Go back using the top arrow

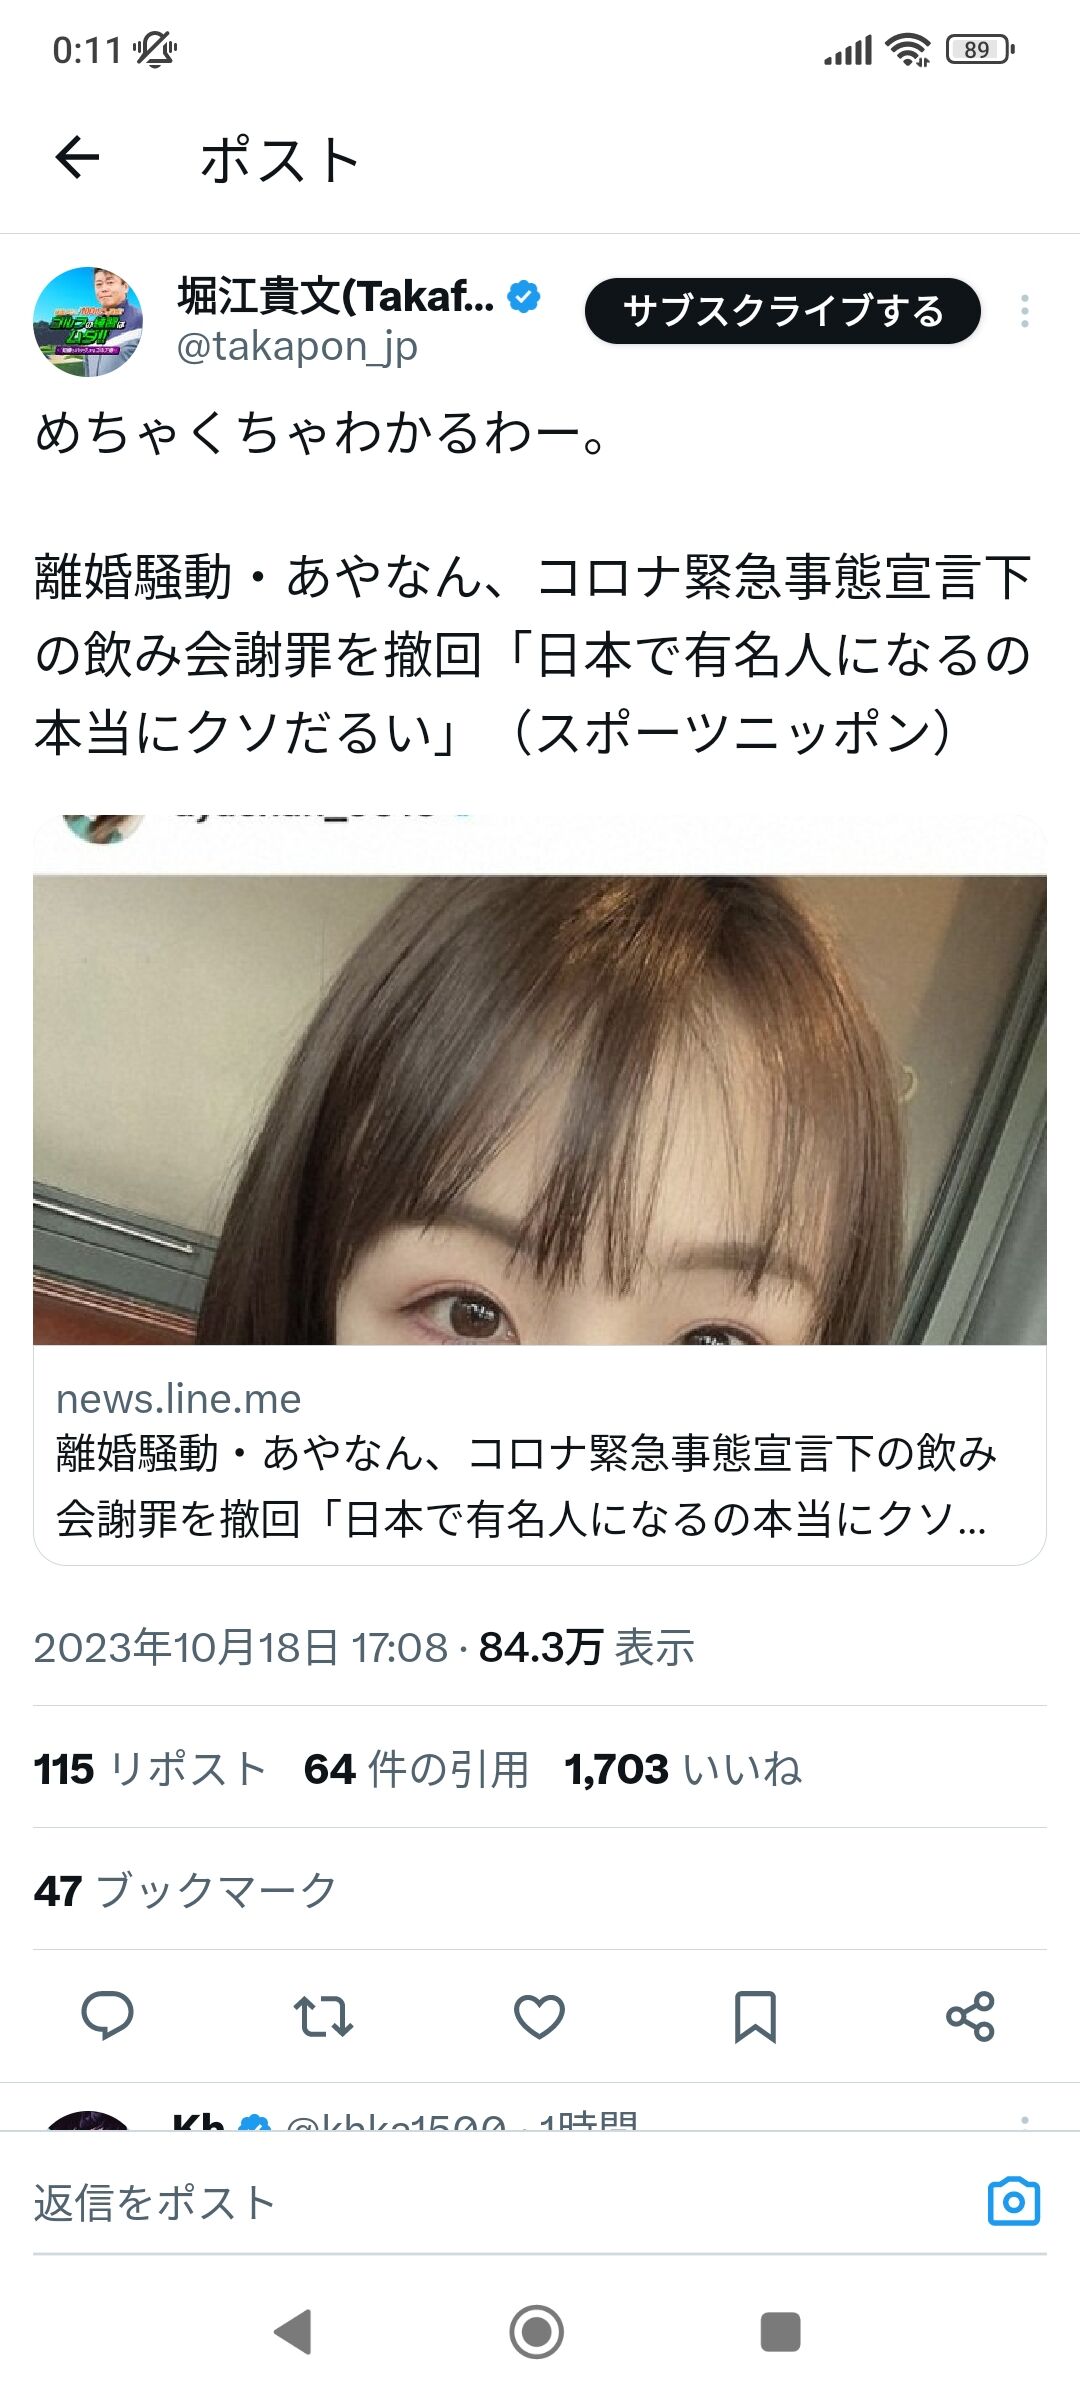click(77, 158)
